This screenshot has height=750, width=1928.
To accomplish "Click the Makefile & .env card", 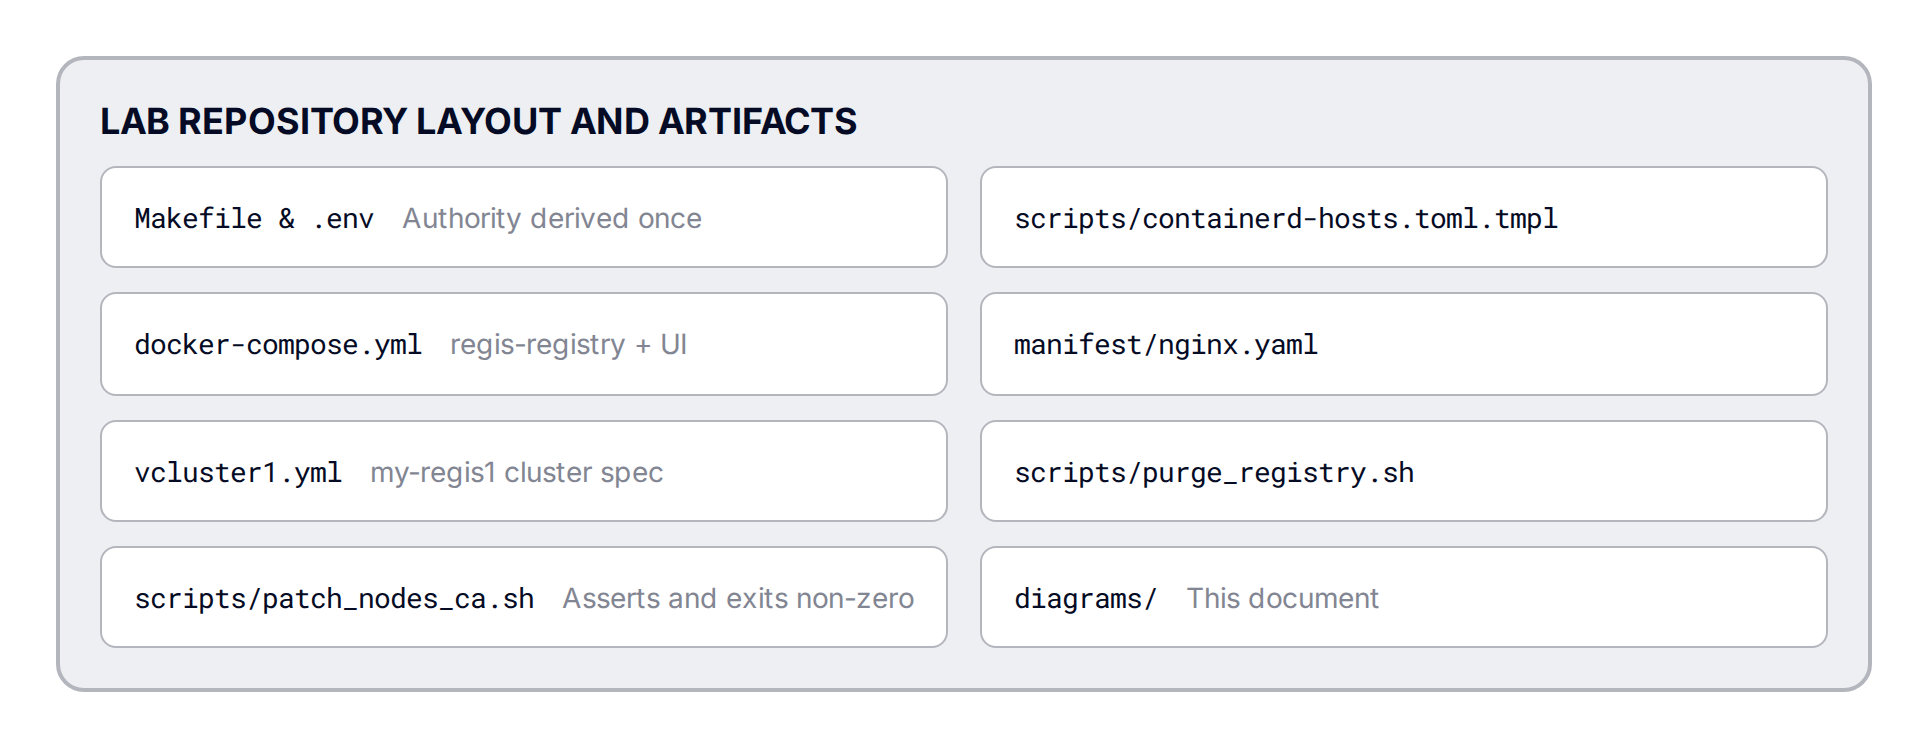I will [523, 217].
